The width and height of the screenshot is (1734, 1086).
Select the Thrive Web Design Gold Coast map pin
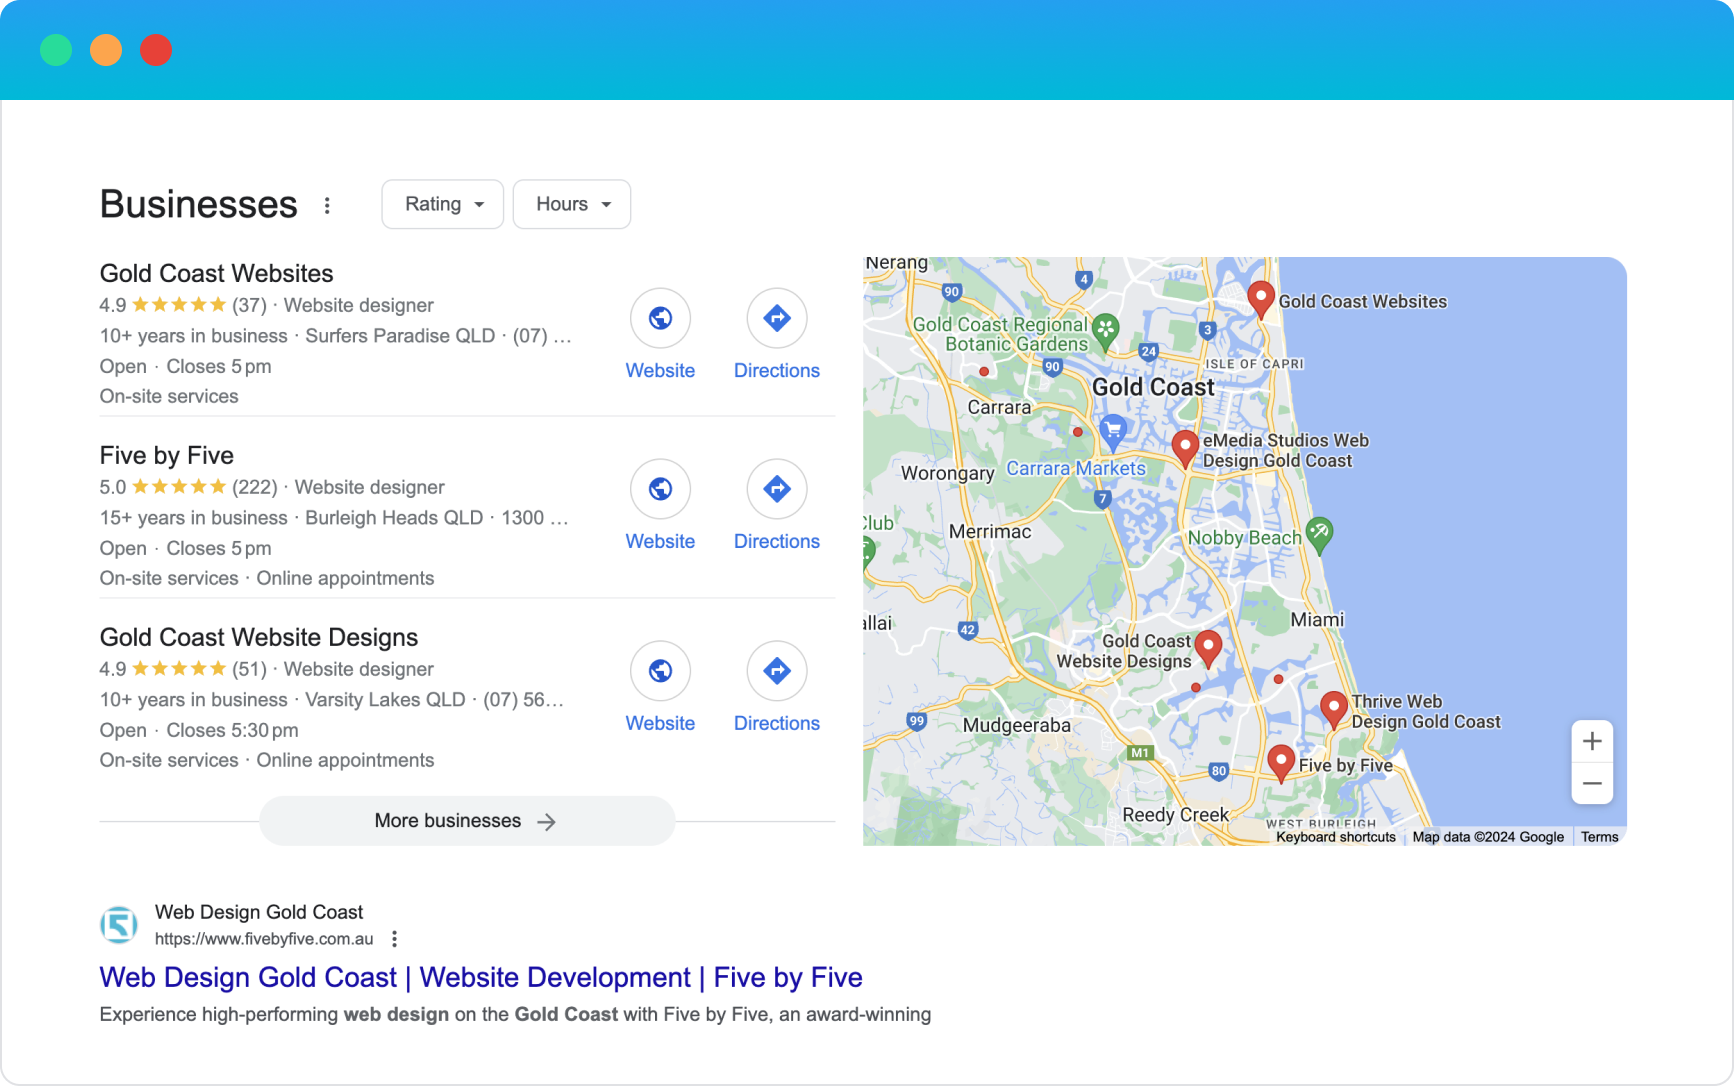coord(1333,709)
